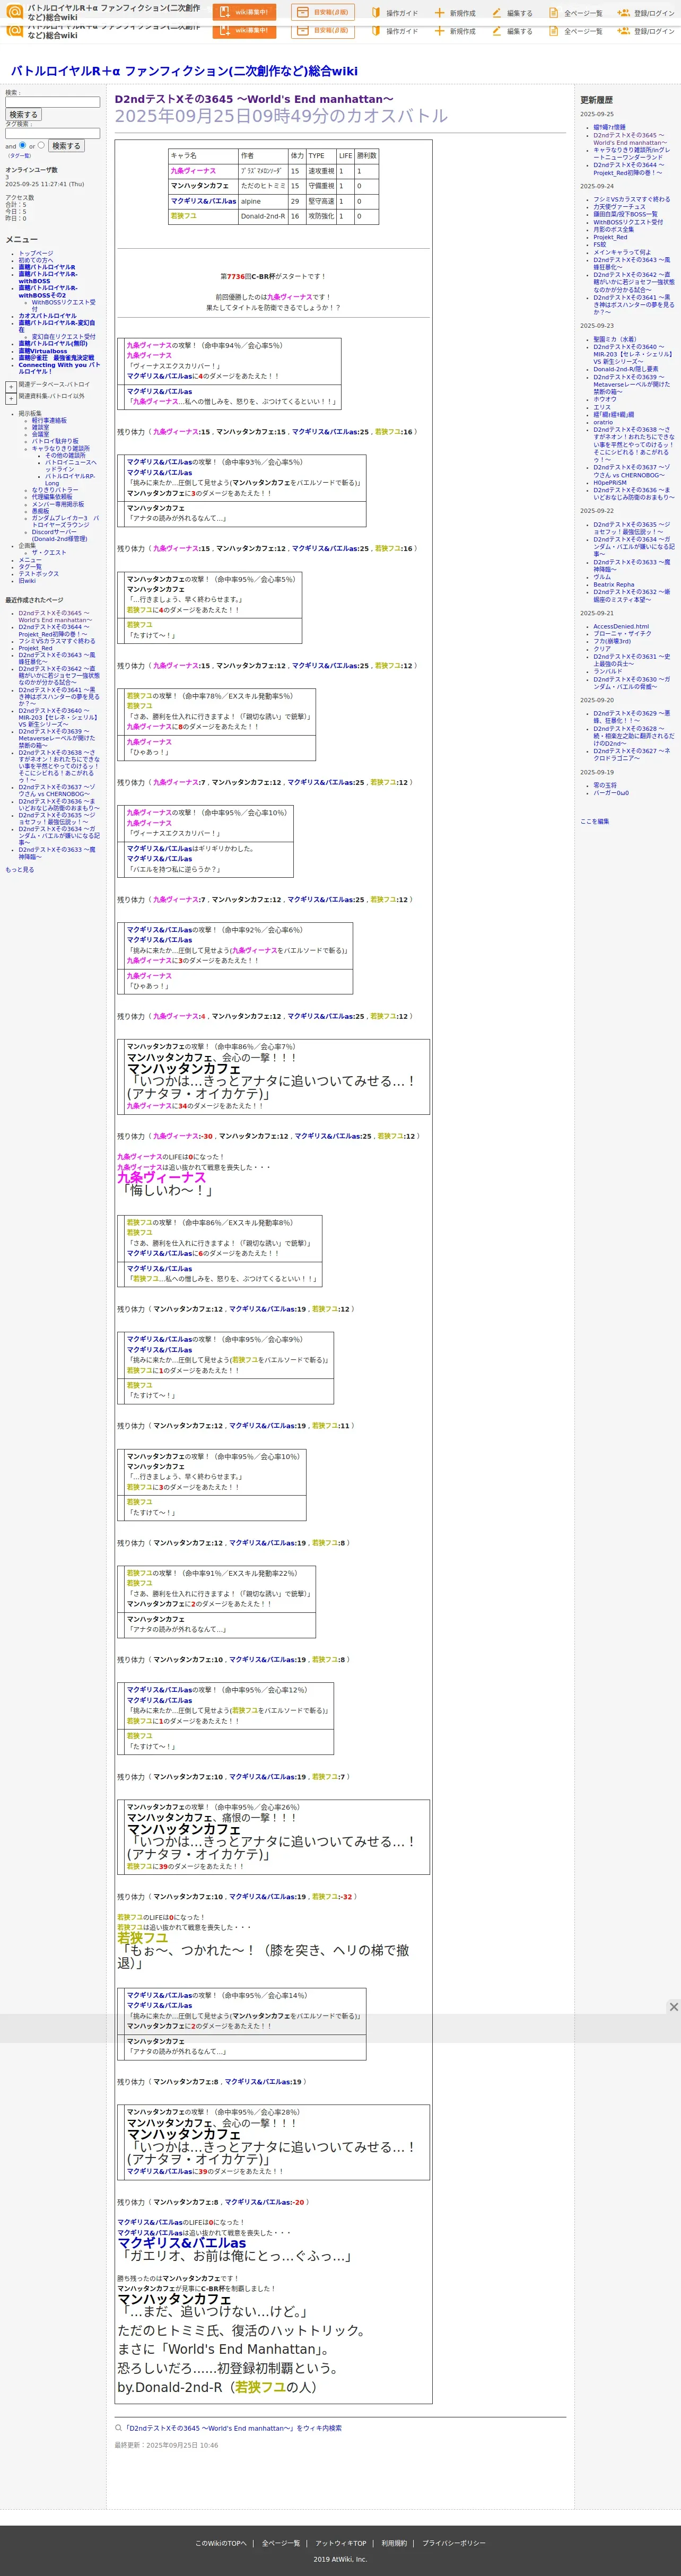Open 直轄@雀荘 最強雀鬼決定戦 link
This screenshot has width=681, height=2576.
(56, 358)
